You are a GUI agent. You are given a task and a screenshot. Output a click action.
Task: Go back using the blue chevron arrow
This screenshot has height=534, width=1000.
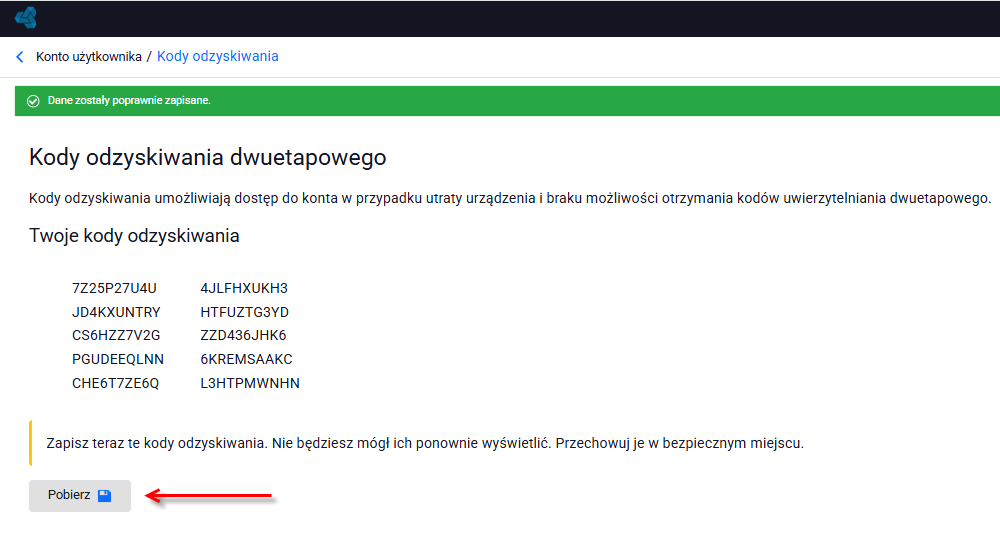click(x=20, y=57)
